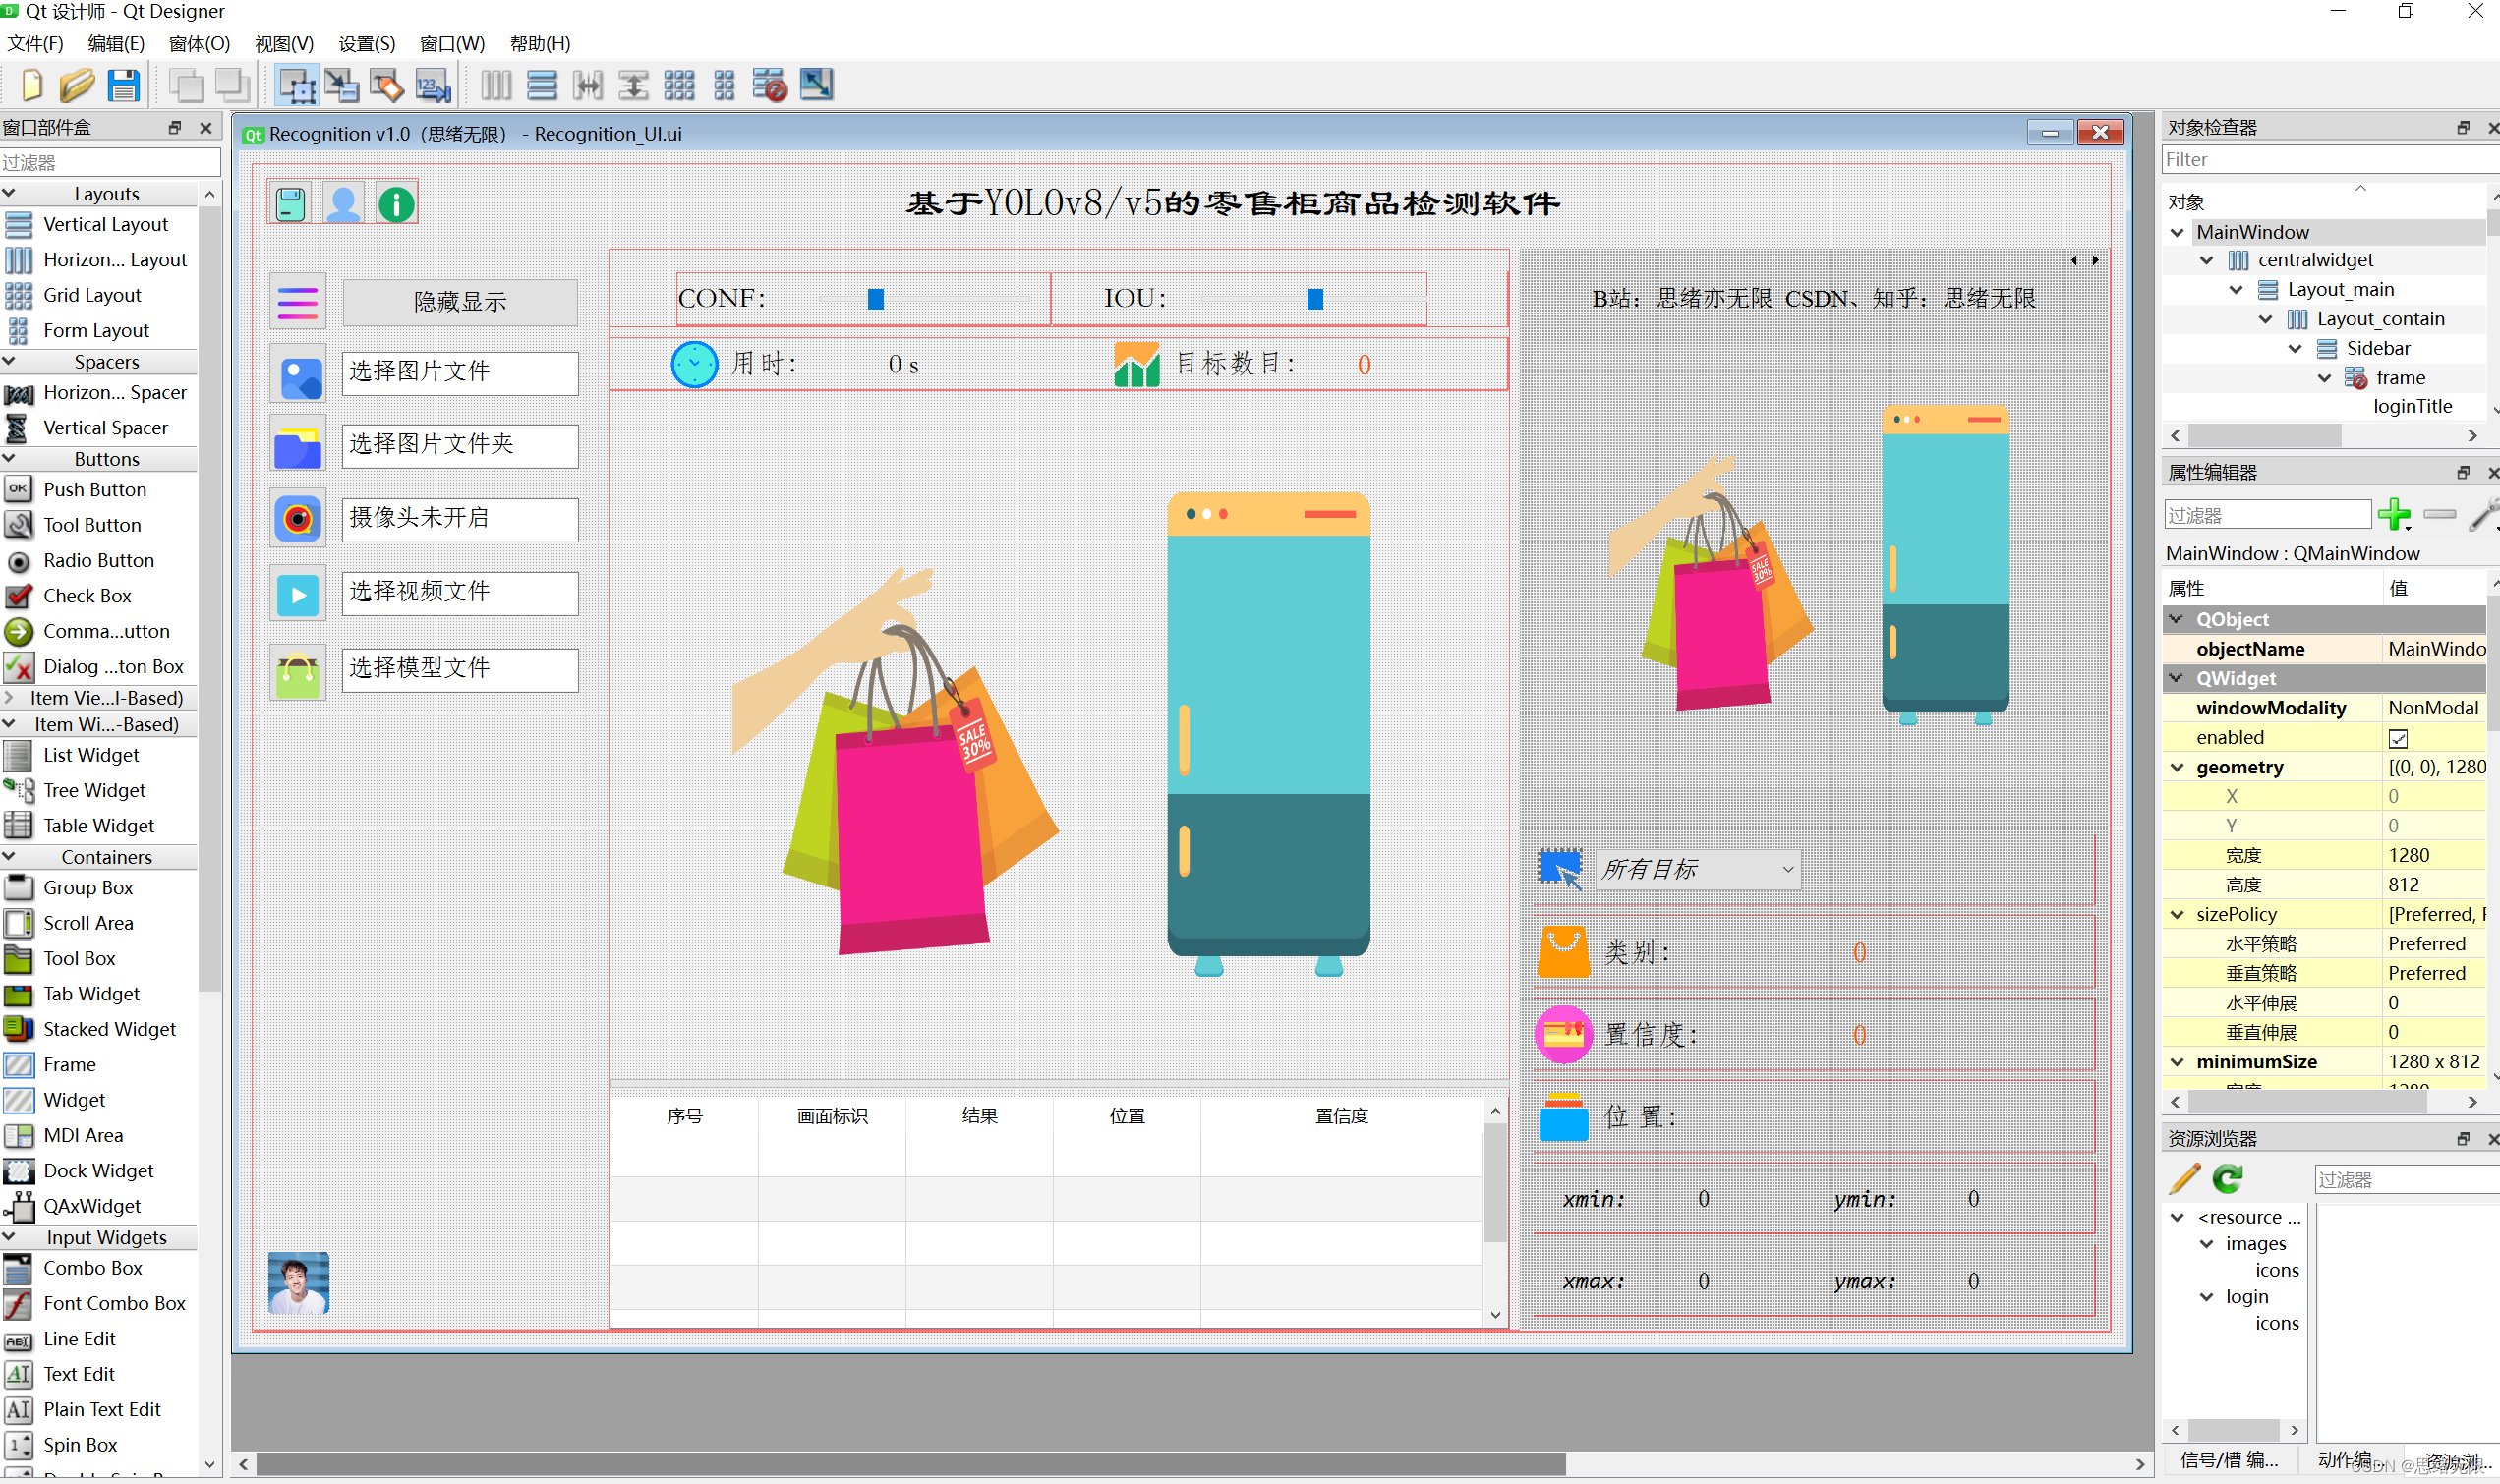
Task: Click Lay Out Horizontally toolbar icon
Action: (496, 86)
